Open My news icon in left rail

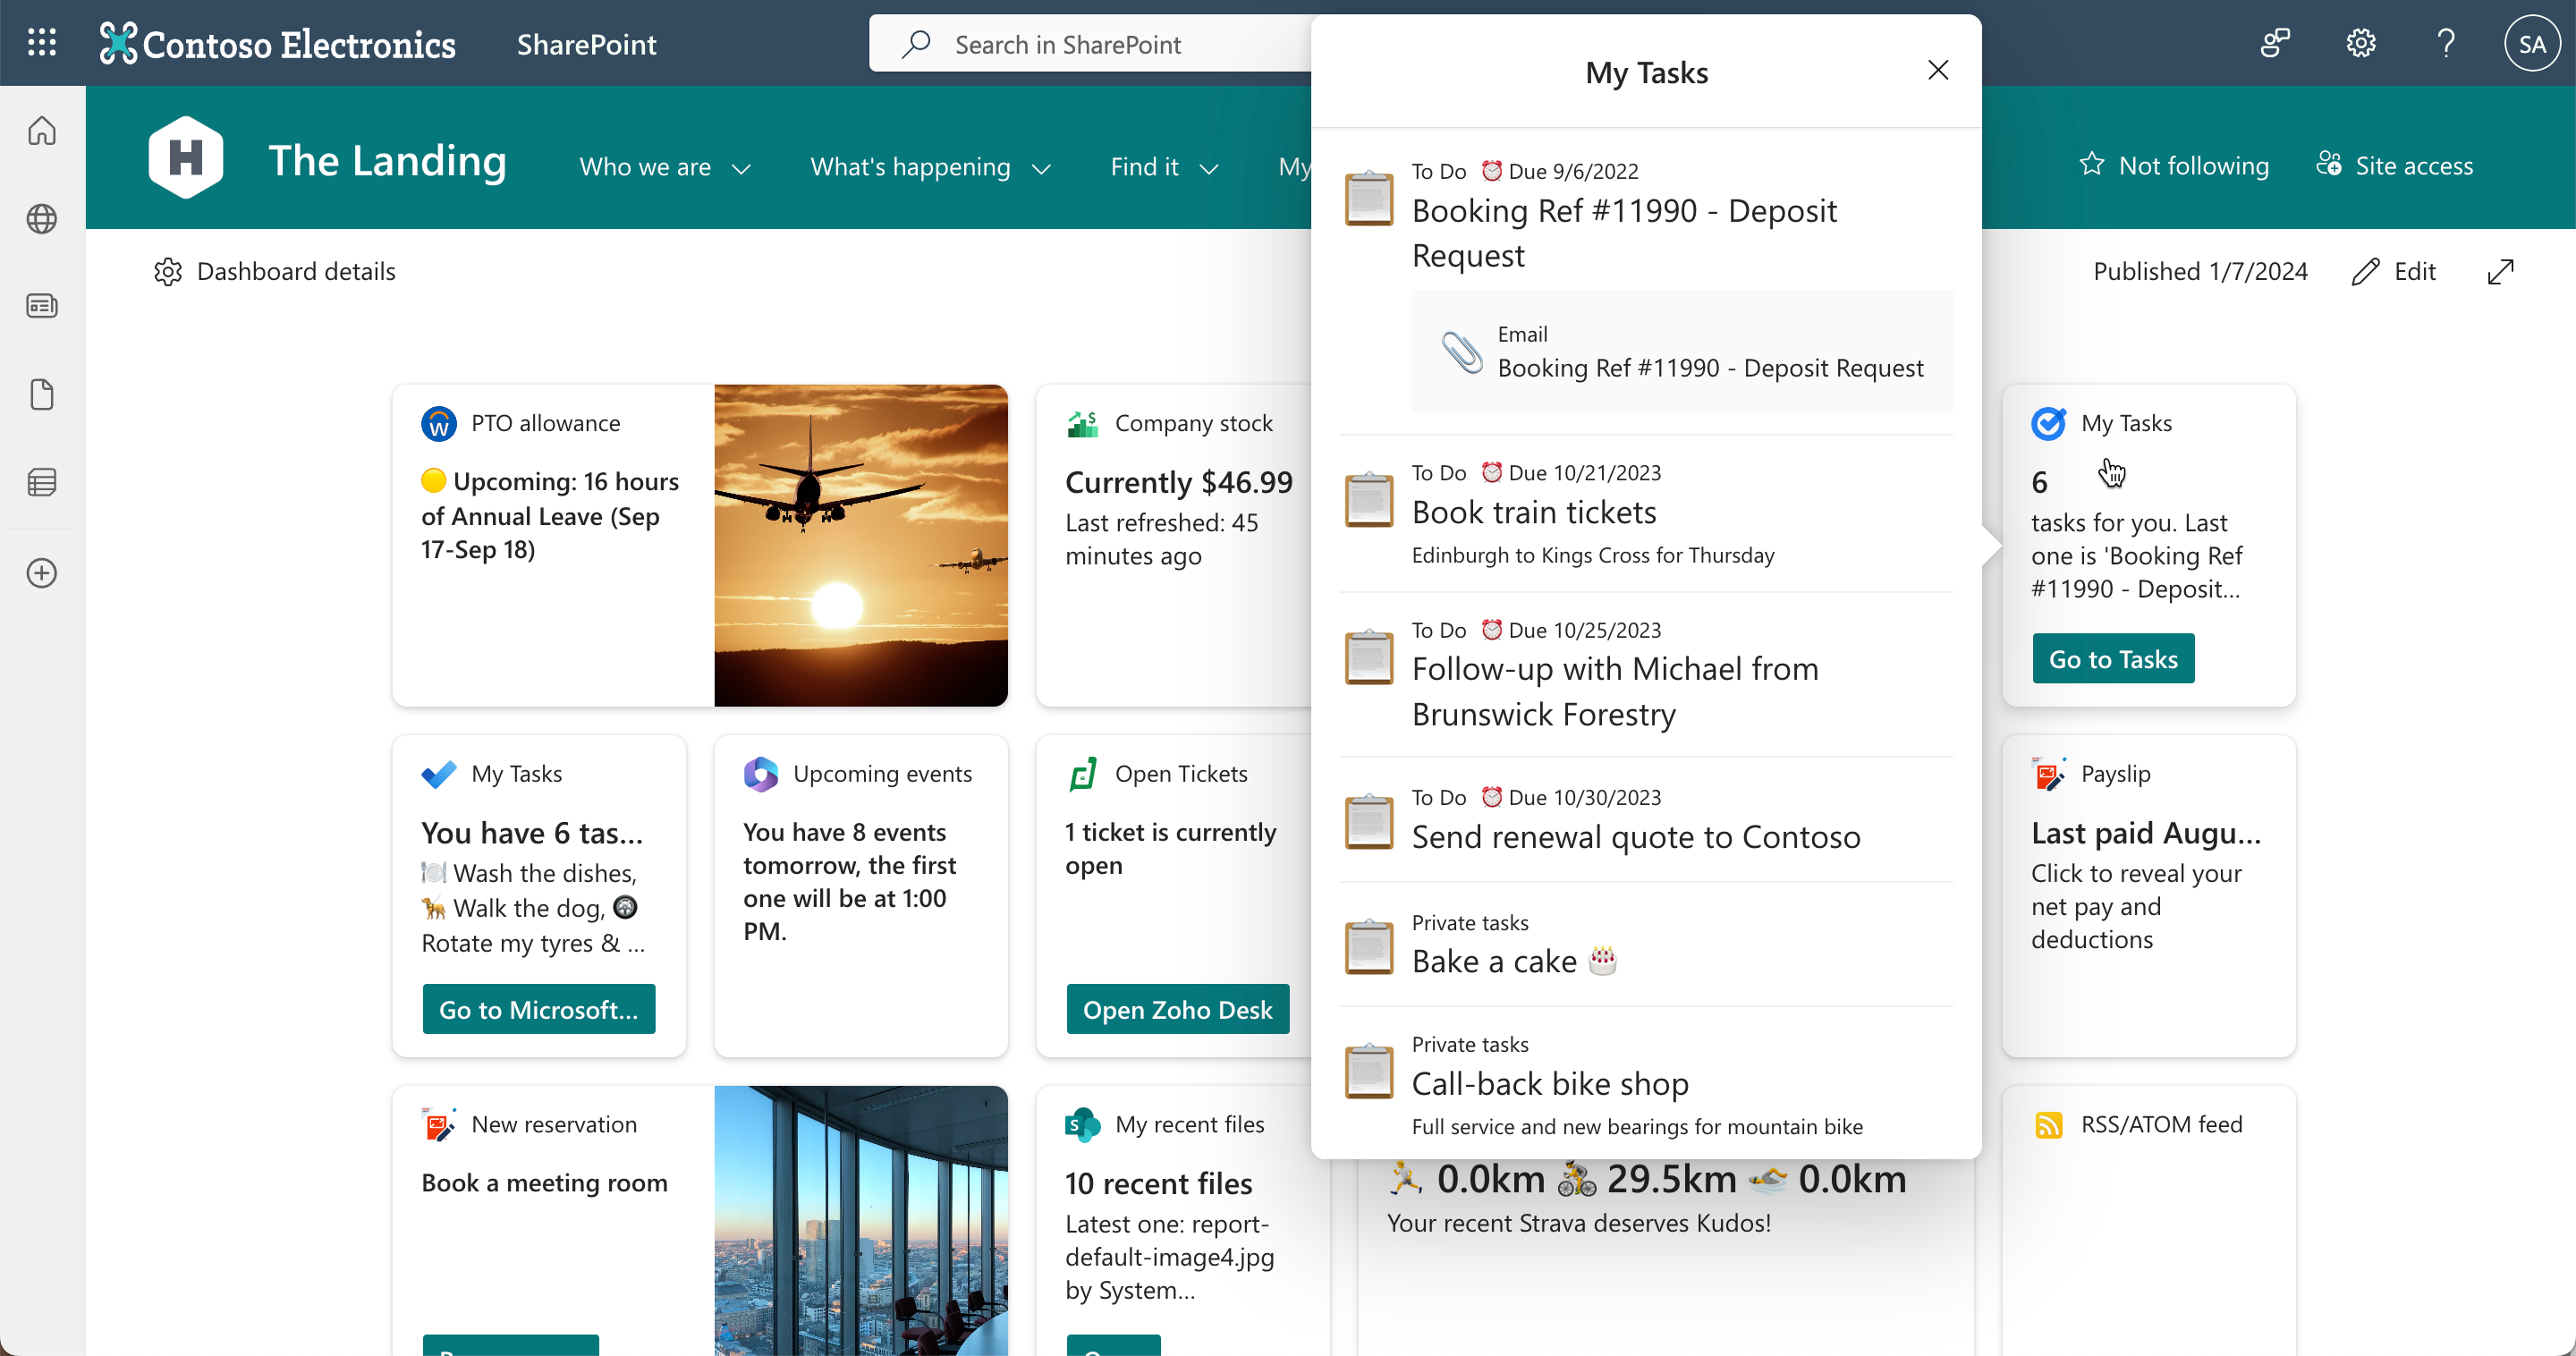[x=42, y=306]
